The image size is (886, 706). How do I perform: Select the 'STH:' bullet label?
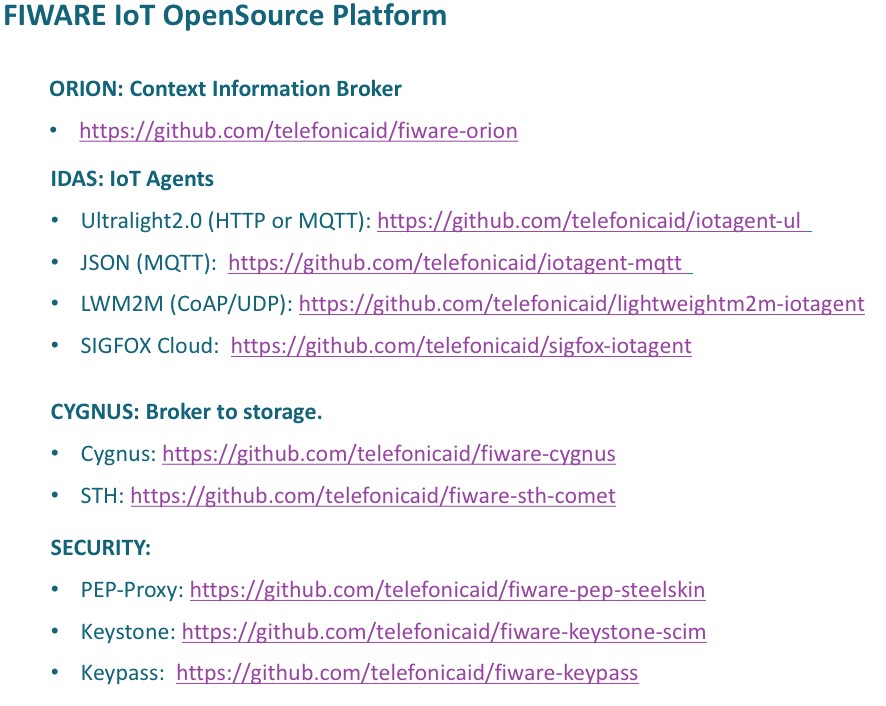click(x=102, y=496)
